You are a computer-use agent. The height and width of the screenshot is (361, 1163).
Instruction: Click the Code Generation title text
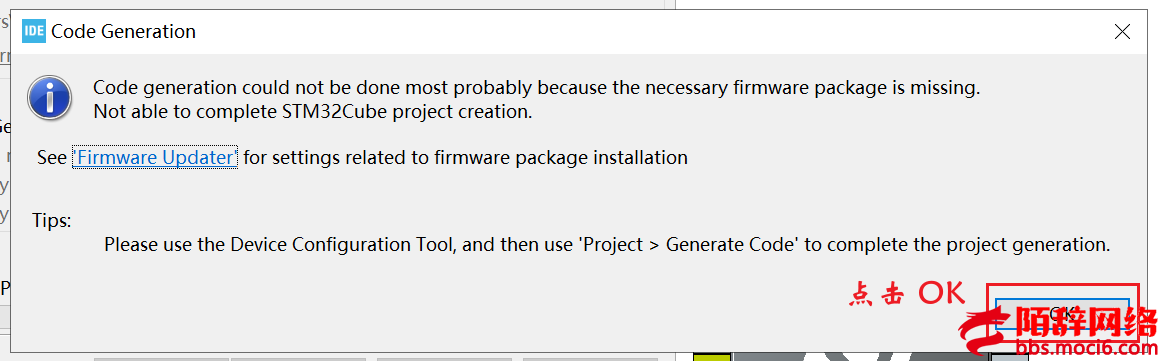point(124,32)
